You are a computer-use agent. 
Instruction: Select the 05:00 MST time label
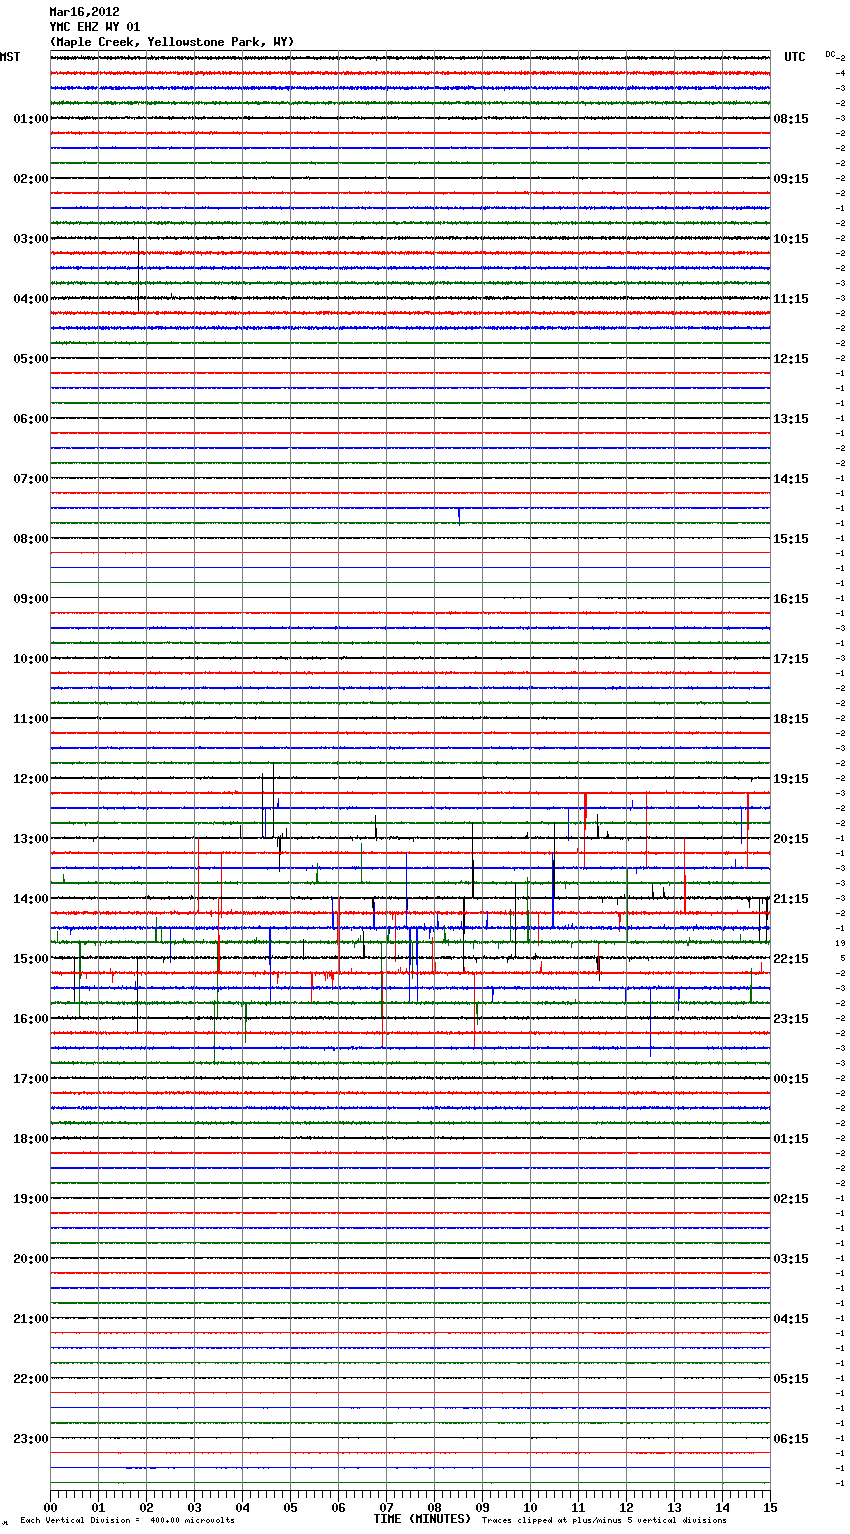pyautogui.click(x=30, y=359)
